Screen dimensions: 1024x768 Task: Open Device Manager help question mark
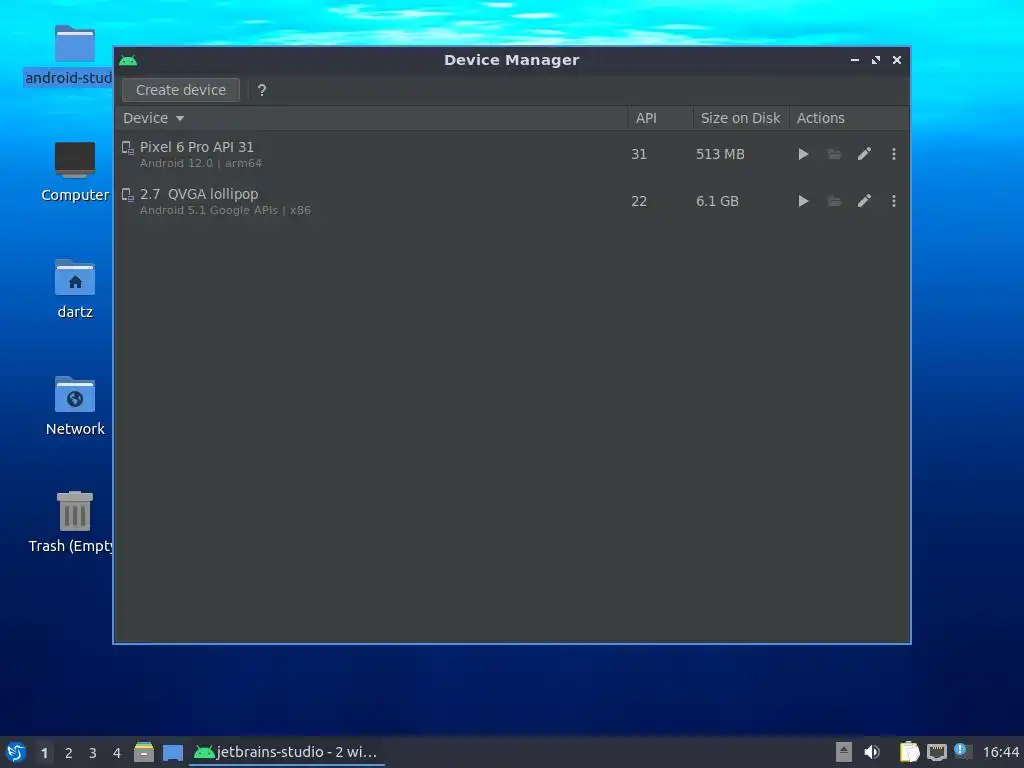[262, 90]
